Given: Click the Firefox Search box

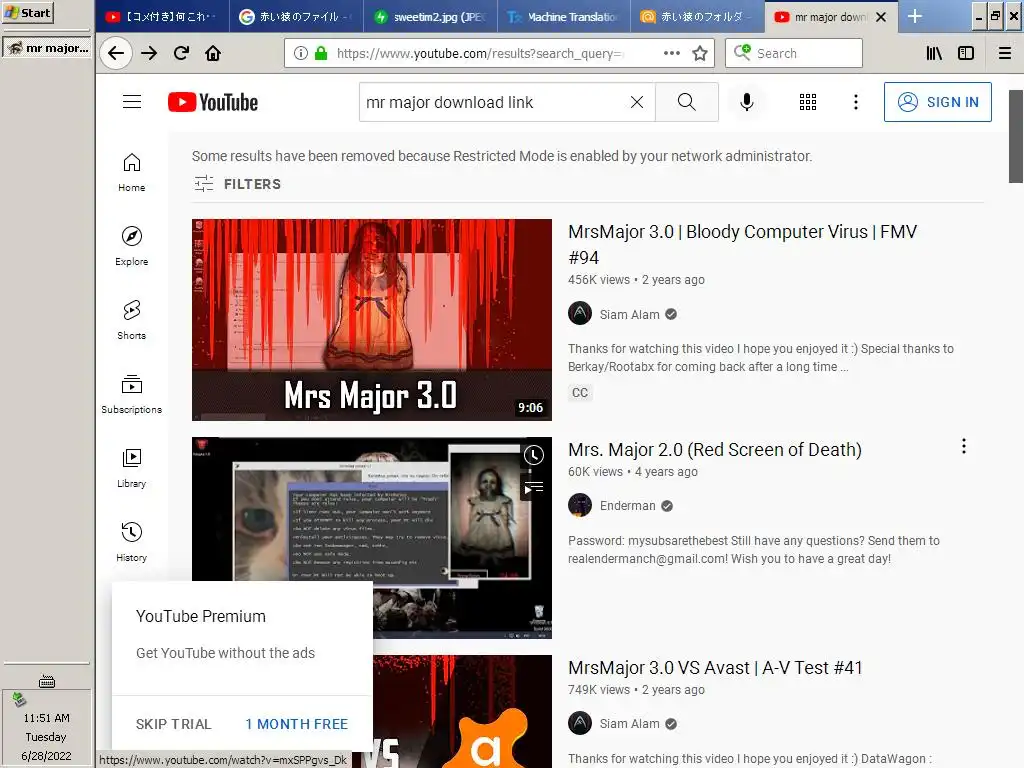Looking at the screenshot, I should tap(793, 54).
